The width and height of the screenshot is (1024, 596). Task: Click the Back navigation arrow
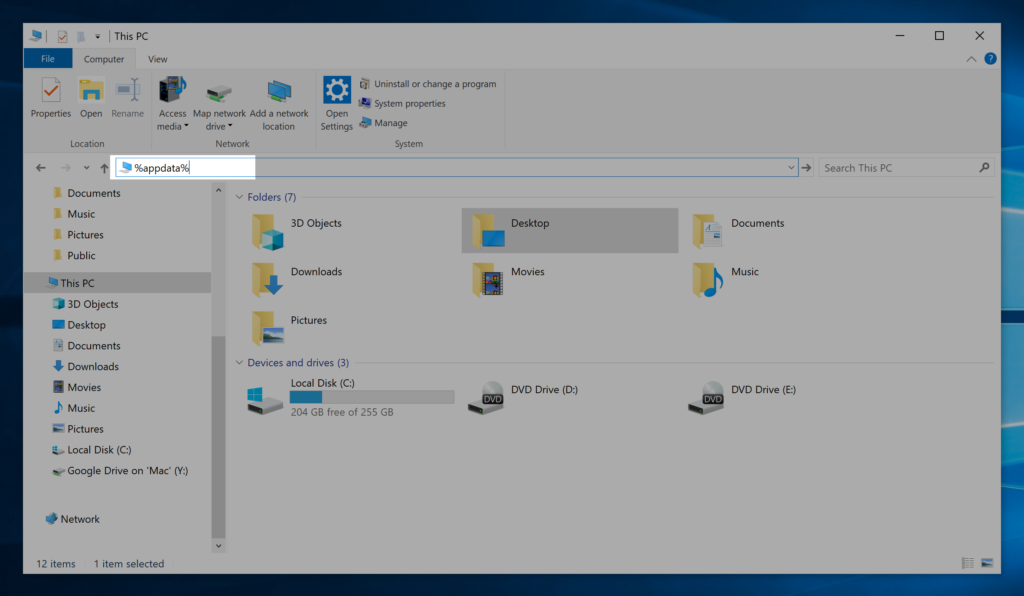tap(41, 168)
